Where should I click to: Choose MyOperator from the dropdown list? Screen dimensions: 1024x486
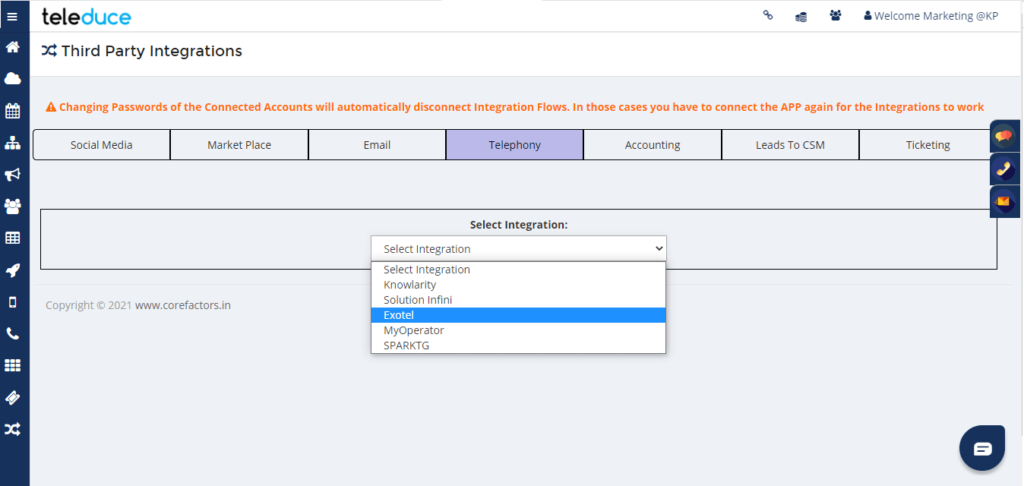point(519,331)
